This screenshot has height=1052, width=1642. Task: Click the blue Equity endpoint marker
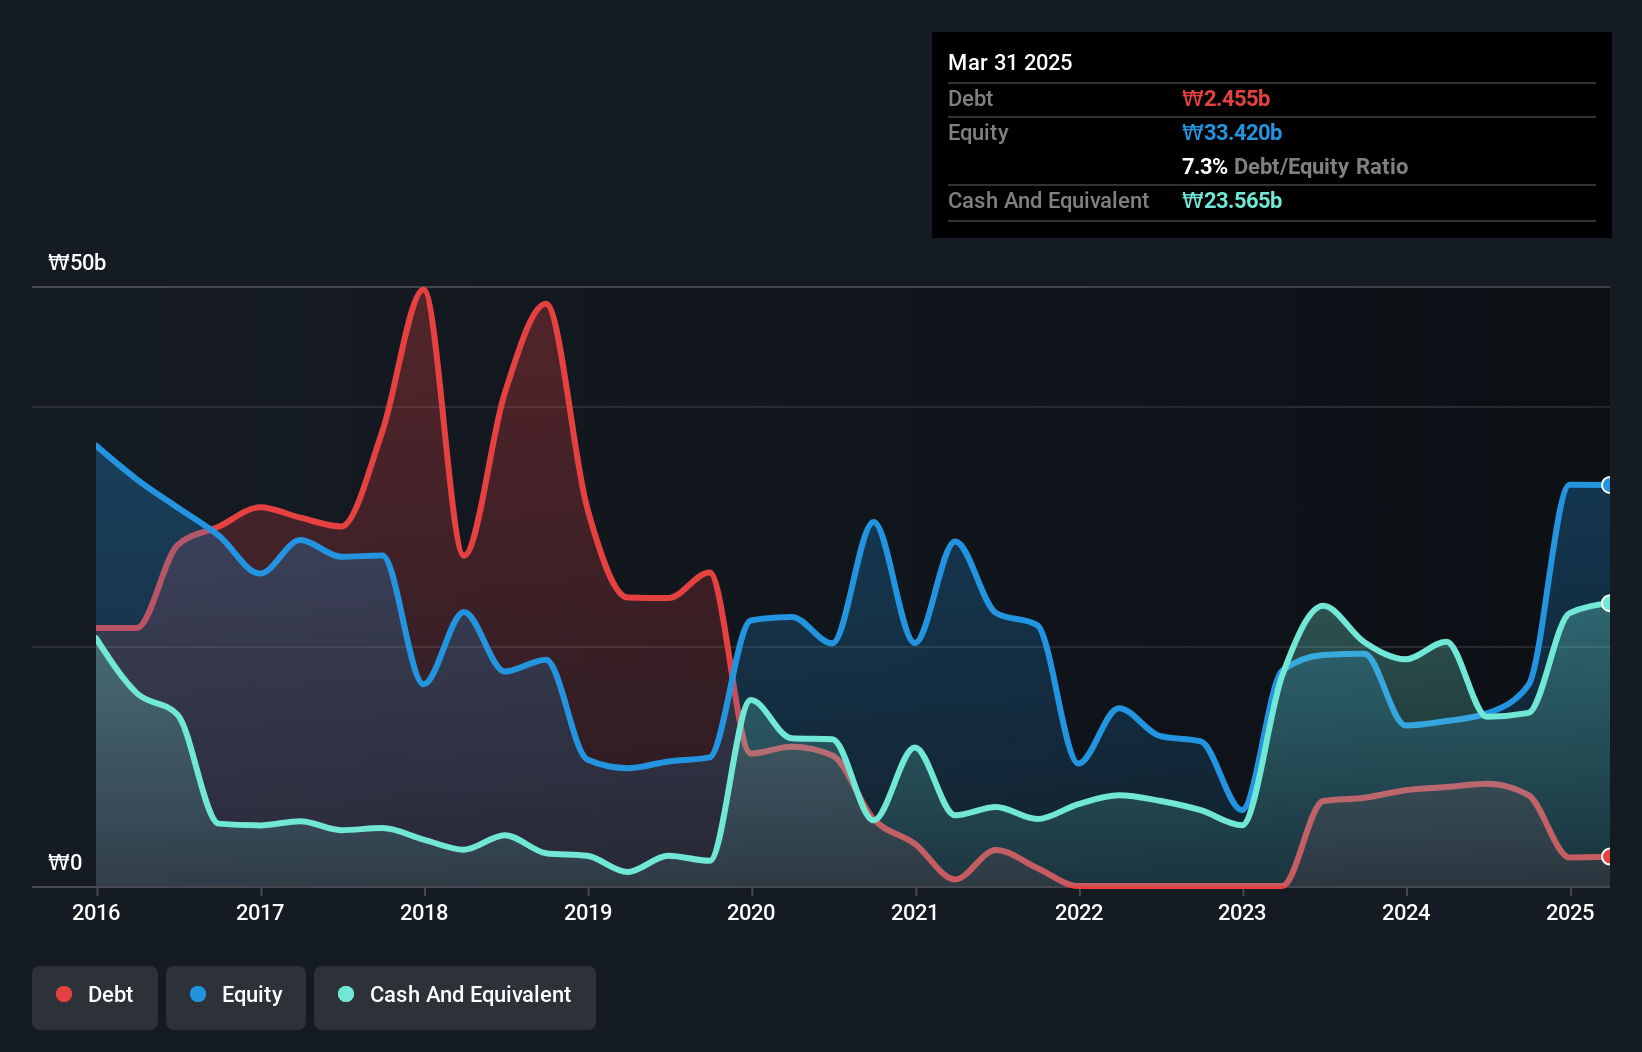point(1608,485)
